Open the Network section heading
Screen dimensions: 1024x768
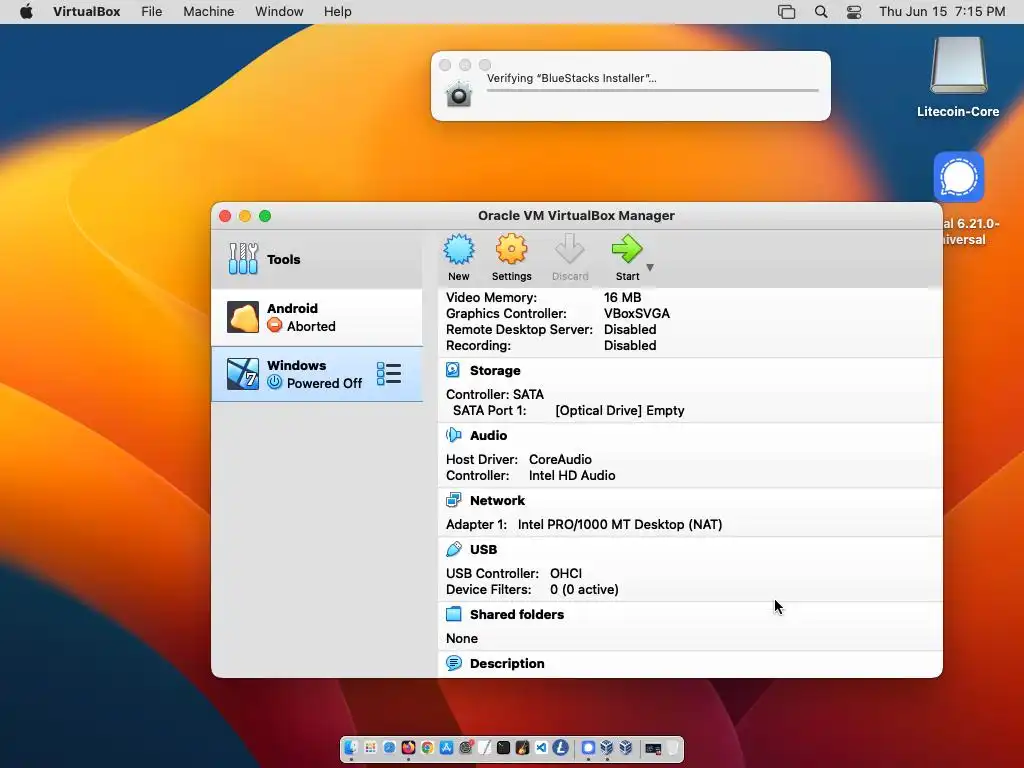click(x=497, y=500)
